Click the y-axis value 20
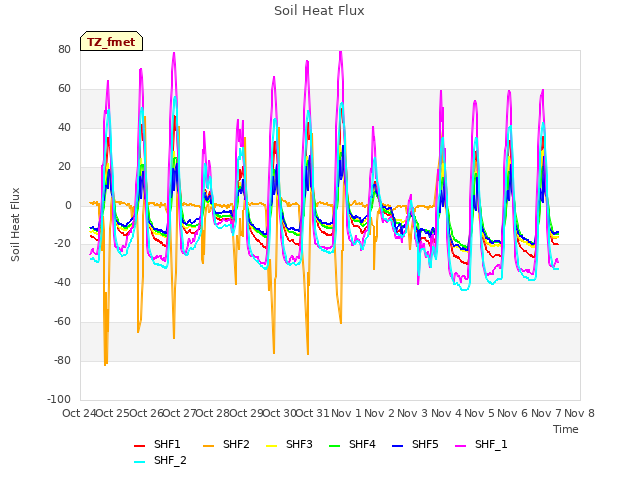This screenshot has height=480, width=640. [x=64, y=167]
